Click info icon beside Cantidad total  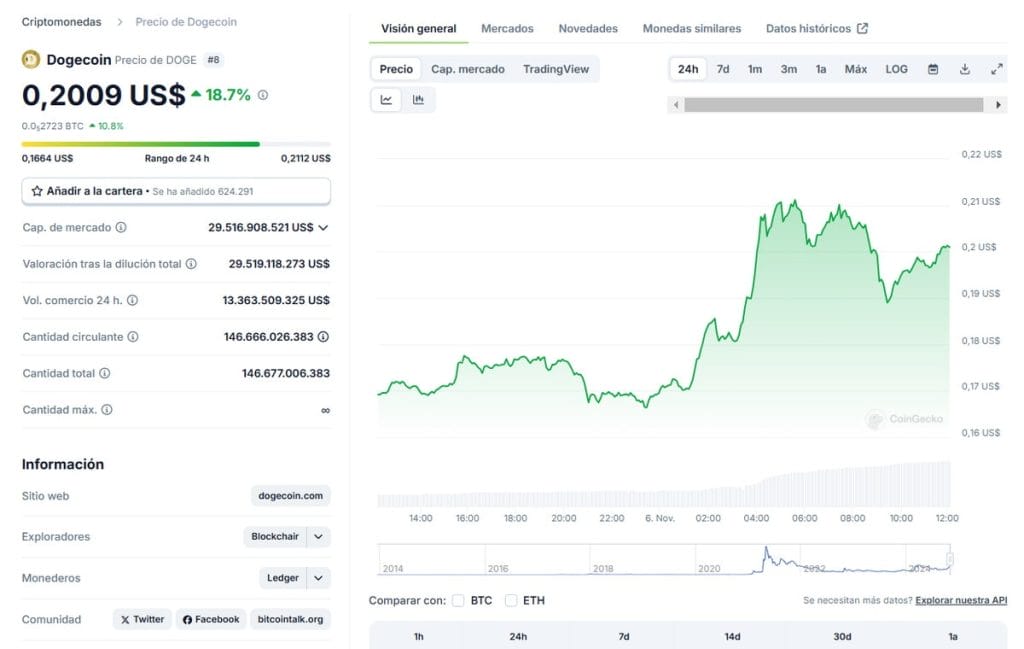point(104,373)
